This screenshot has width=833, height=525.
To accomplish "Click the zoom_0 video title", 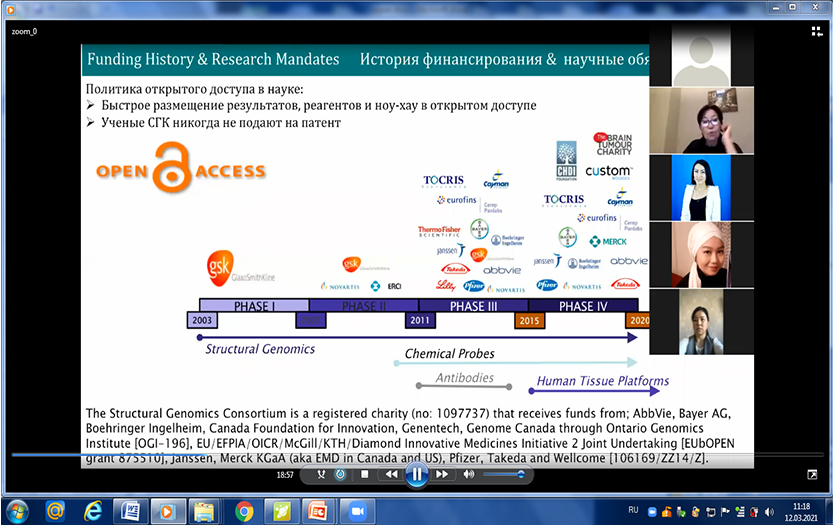I will coord(24,32).
